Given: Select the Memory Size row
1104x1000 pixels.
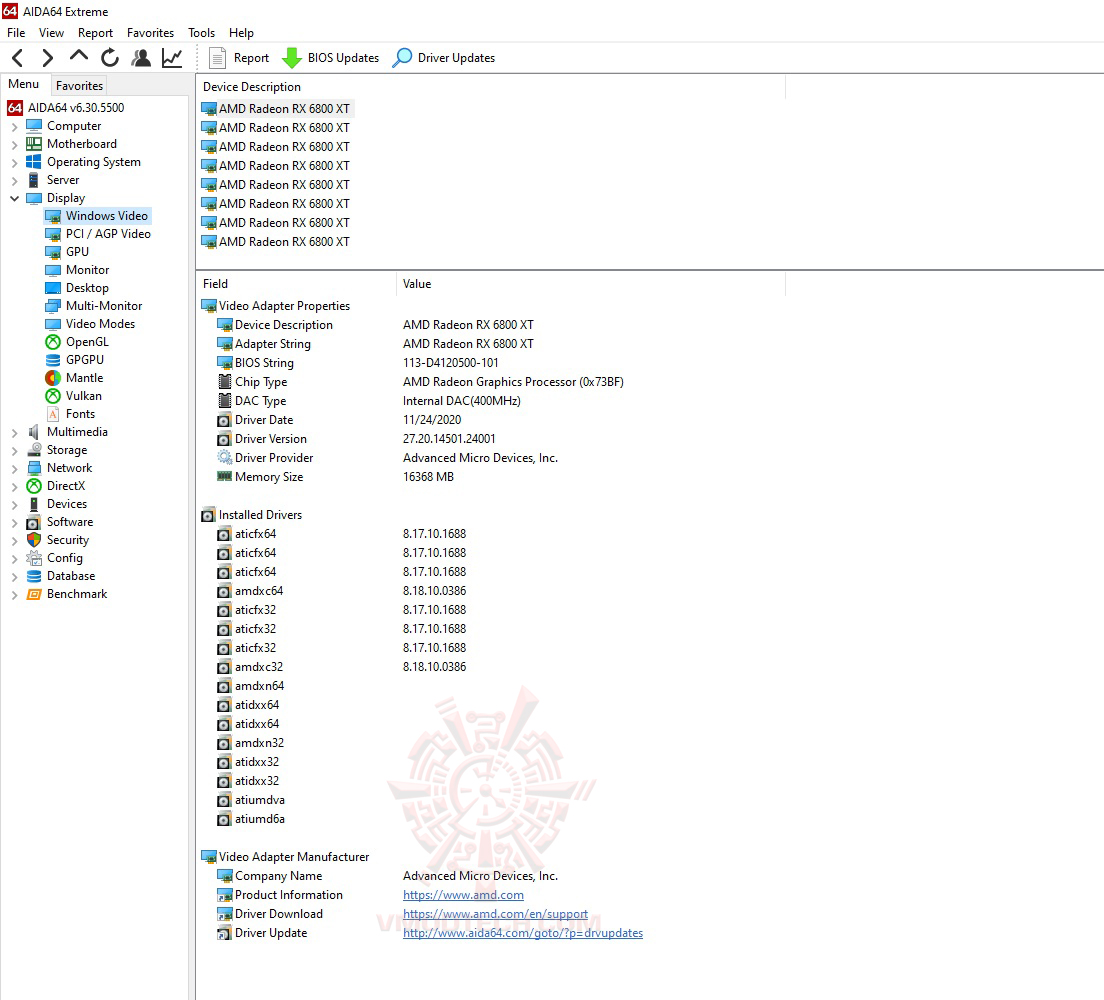Looking at the screenshot, I should pyautogui.click(x=493, y=477).
